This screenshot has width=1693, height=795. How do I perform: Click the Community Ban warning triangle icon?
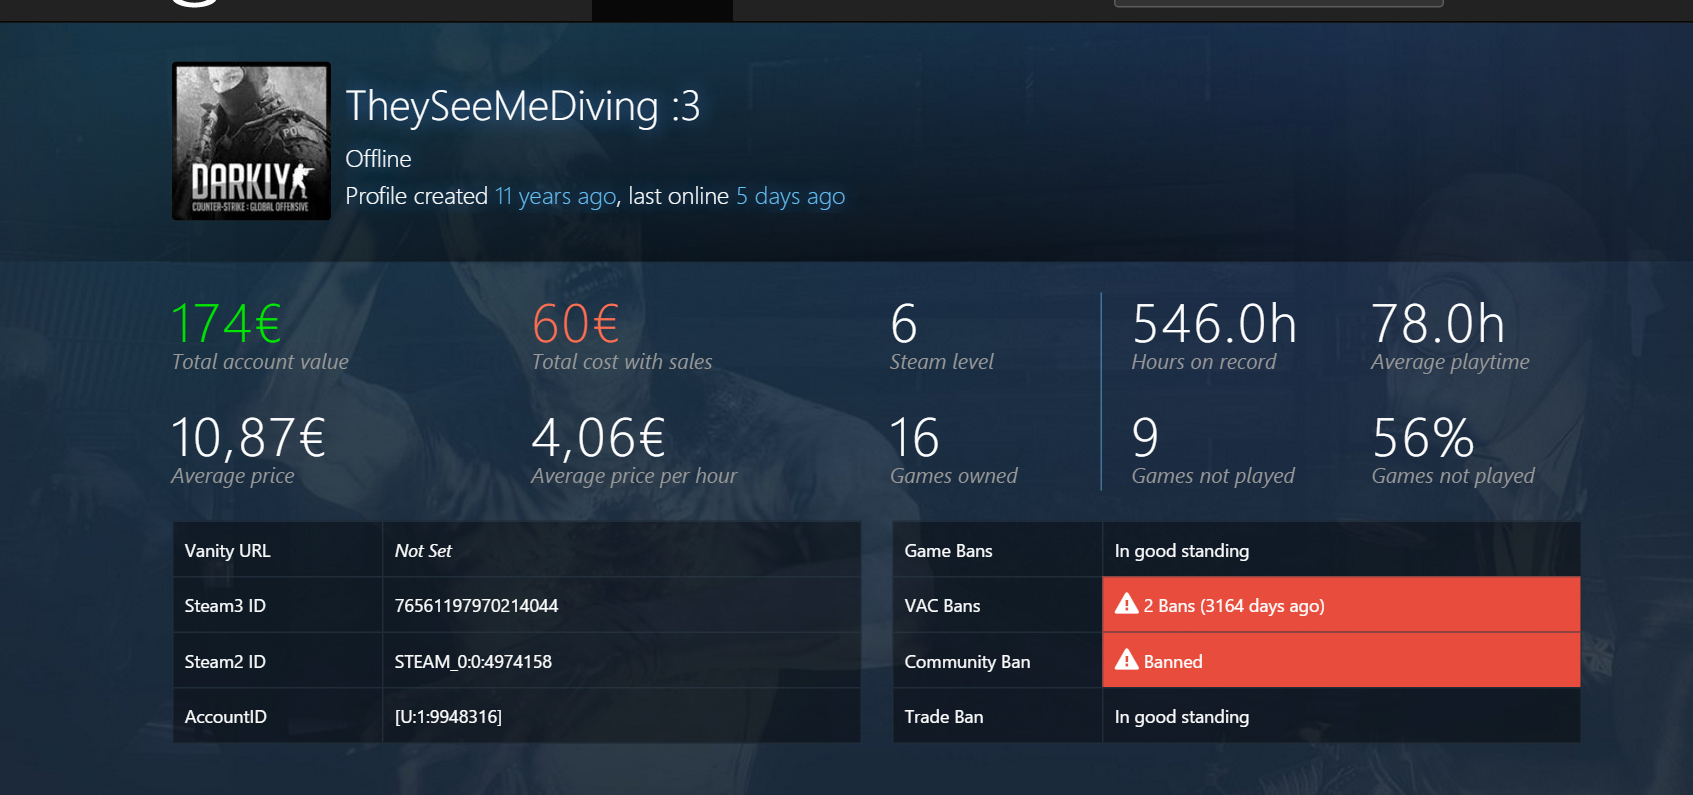coord(1127,659)
